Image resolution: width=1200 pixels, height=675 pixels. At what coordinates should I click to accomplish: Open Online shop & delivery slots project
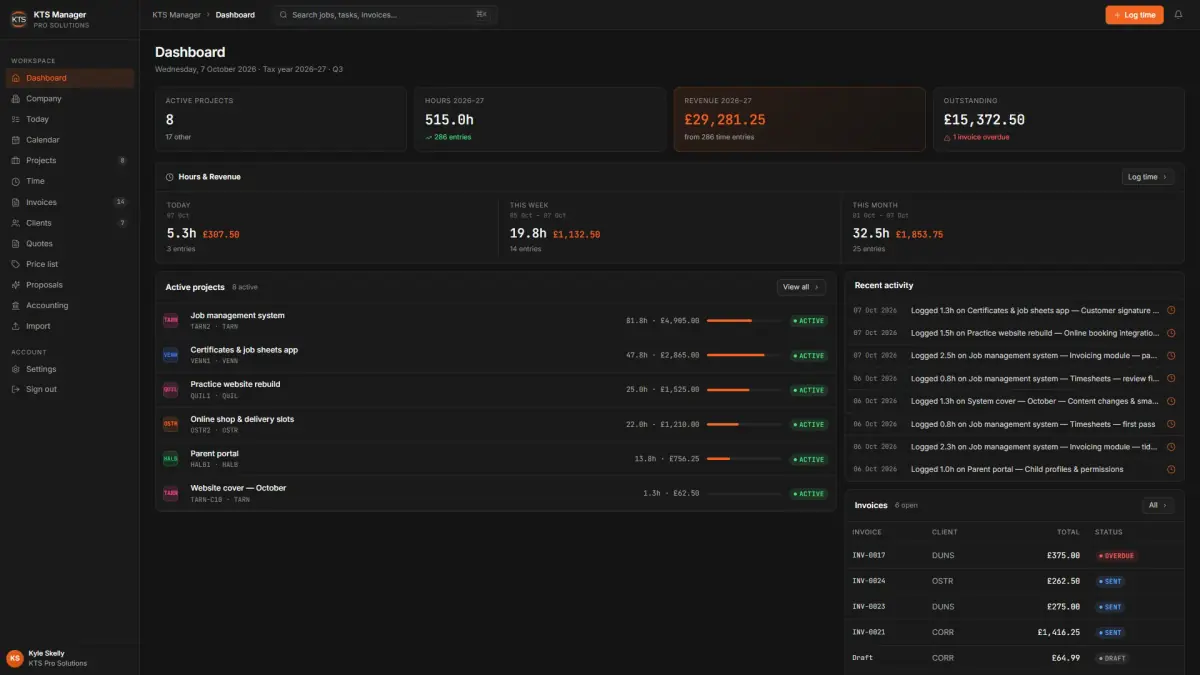pos(496,424)
